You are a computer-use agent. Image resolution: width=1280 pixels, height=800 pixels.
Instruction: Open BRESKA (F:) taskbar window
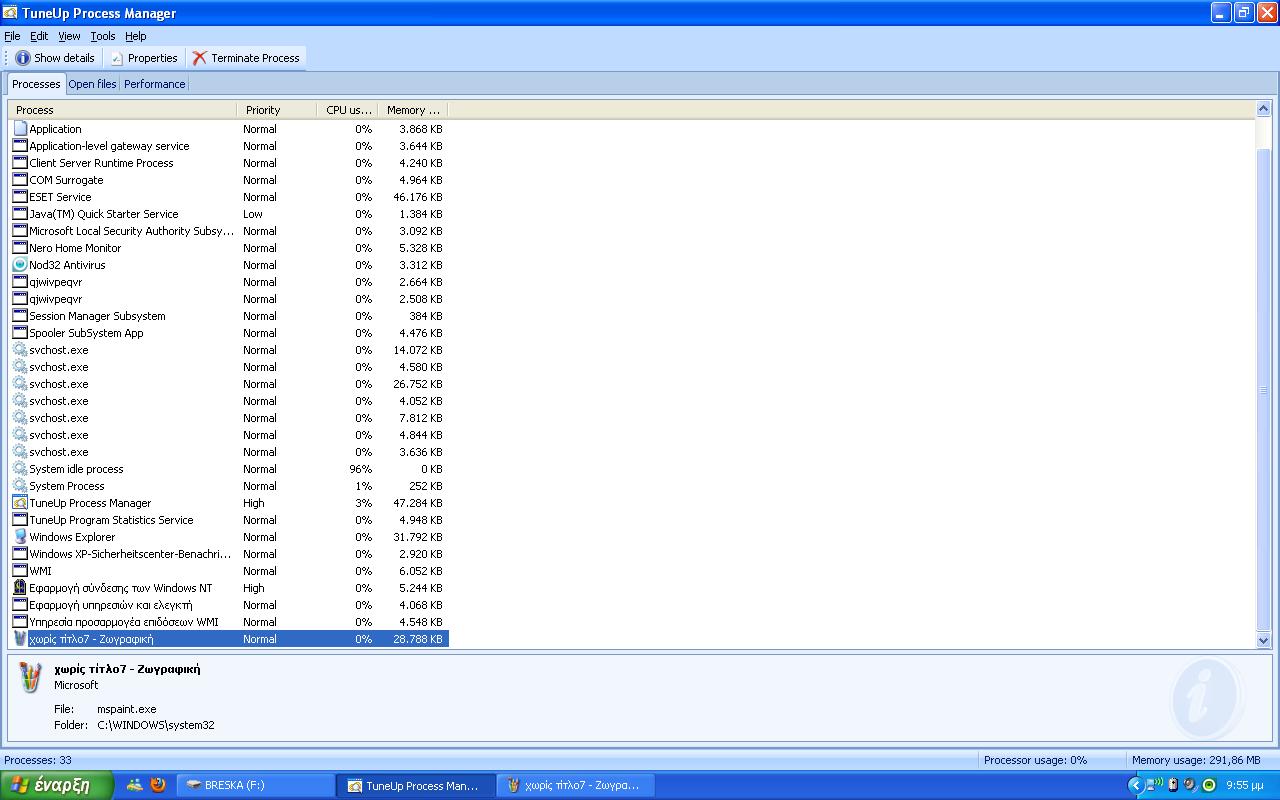pos(256,785)
